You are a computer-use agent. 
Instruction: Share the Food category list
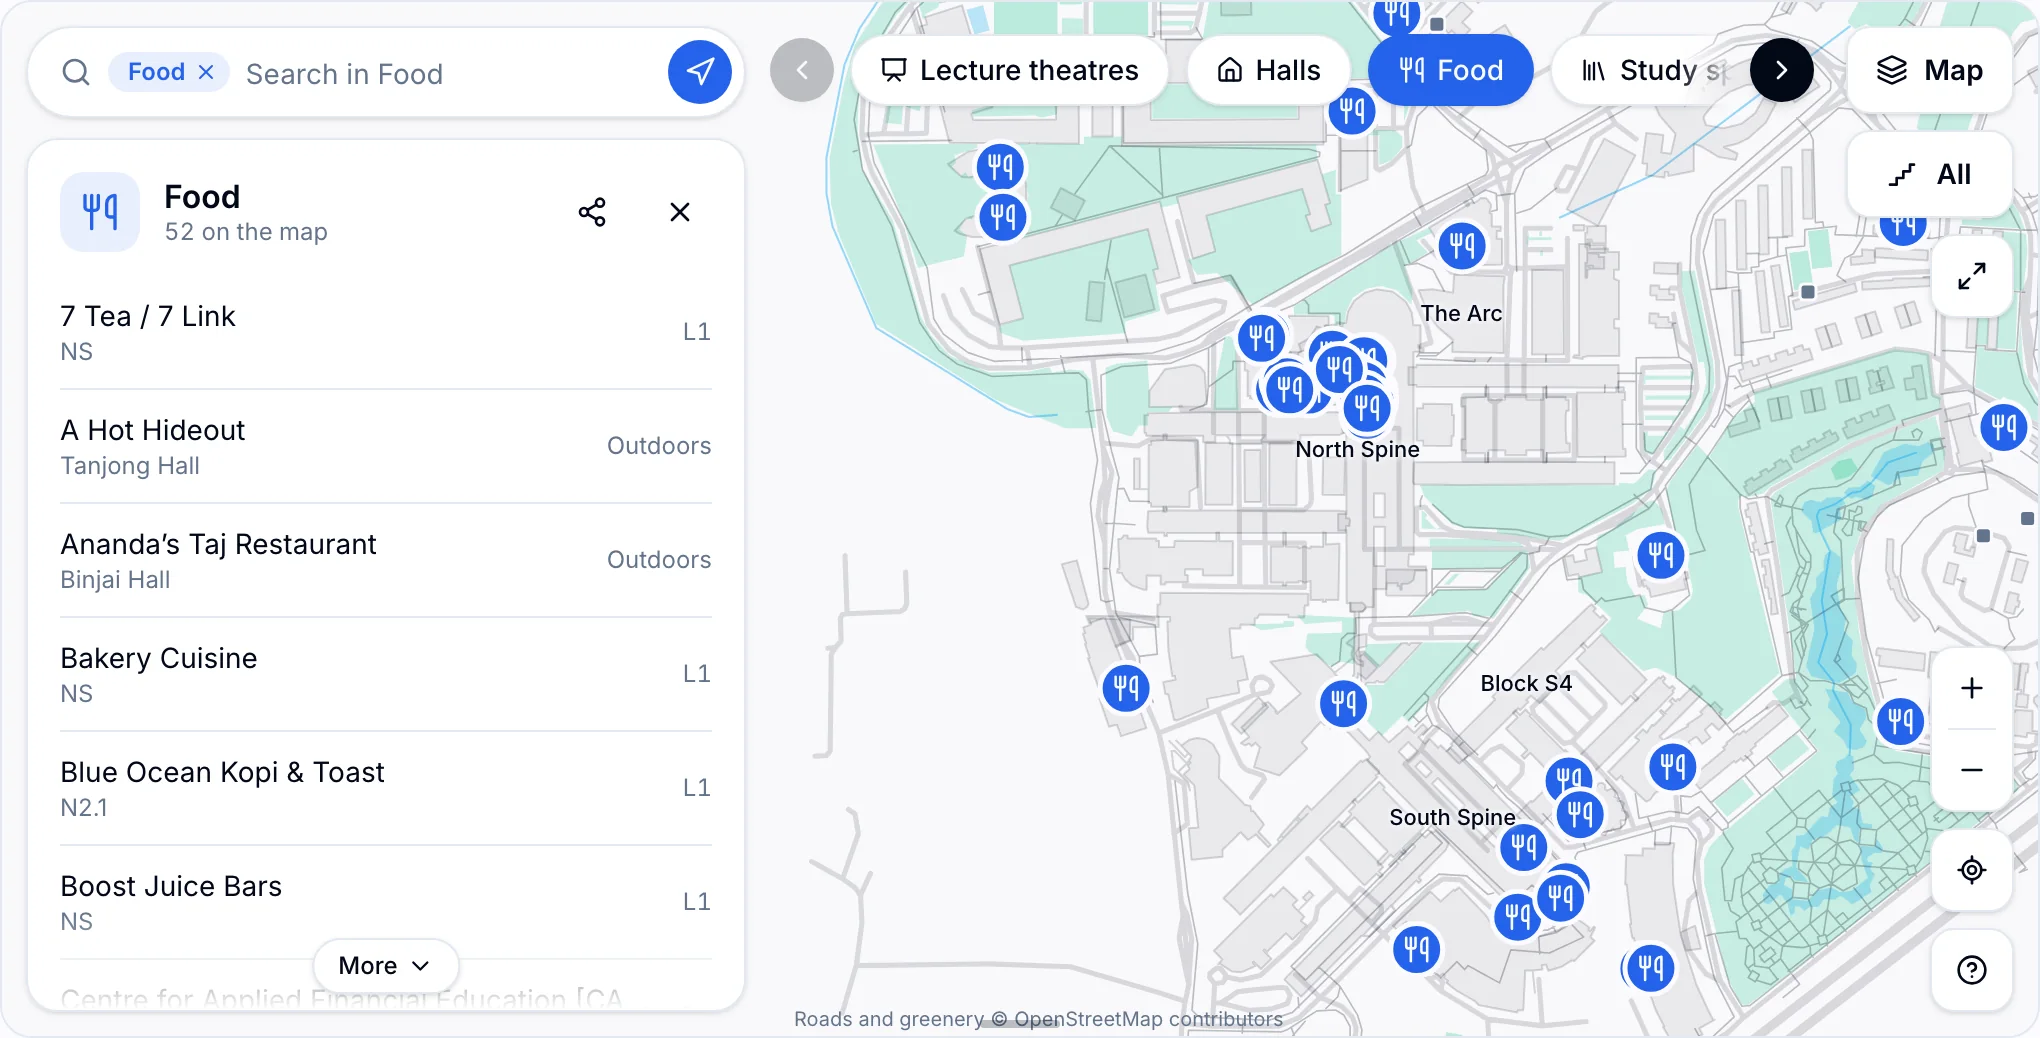pos(592,212)
